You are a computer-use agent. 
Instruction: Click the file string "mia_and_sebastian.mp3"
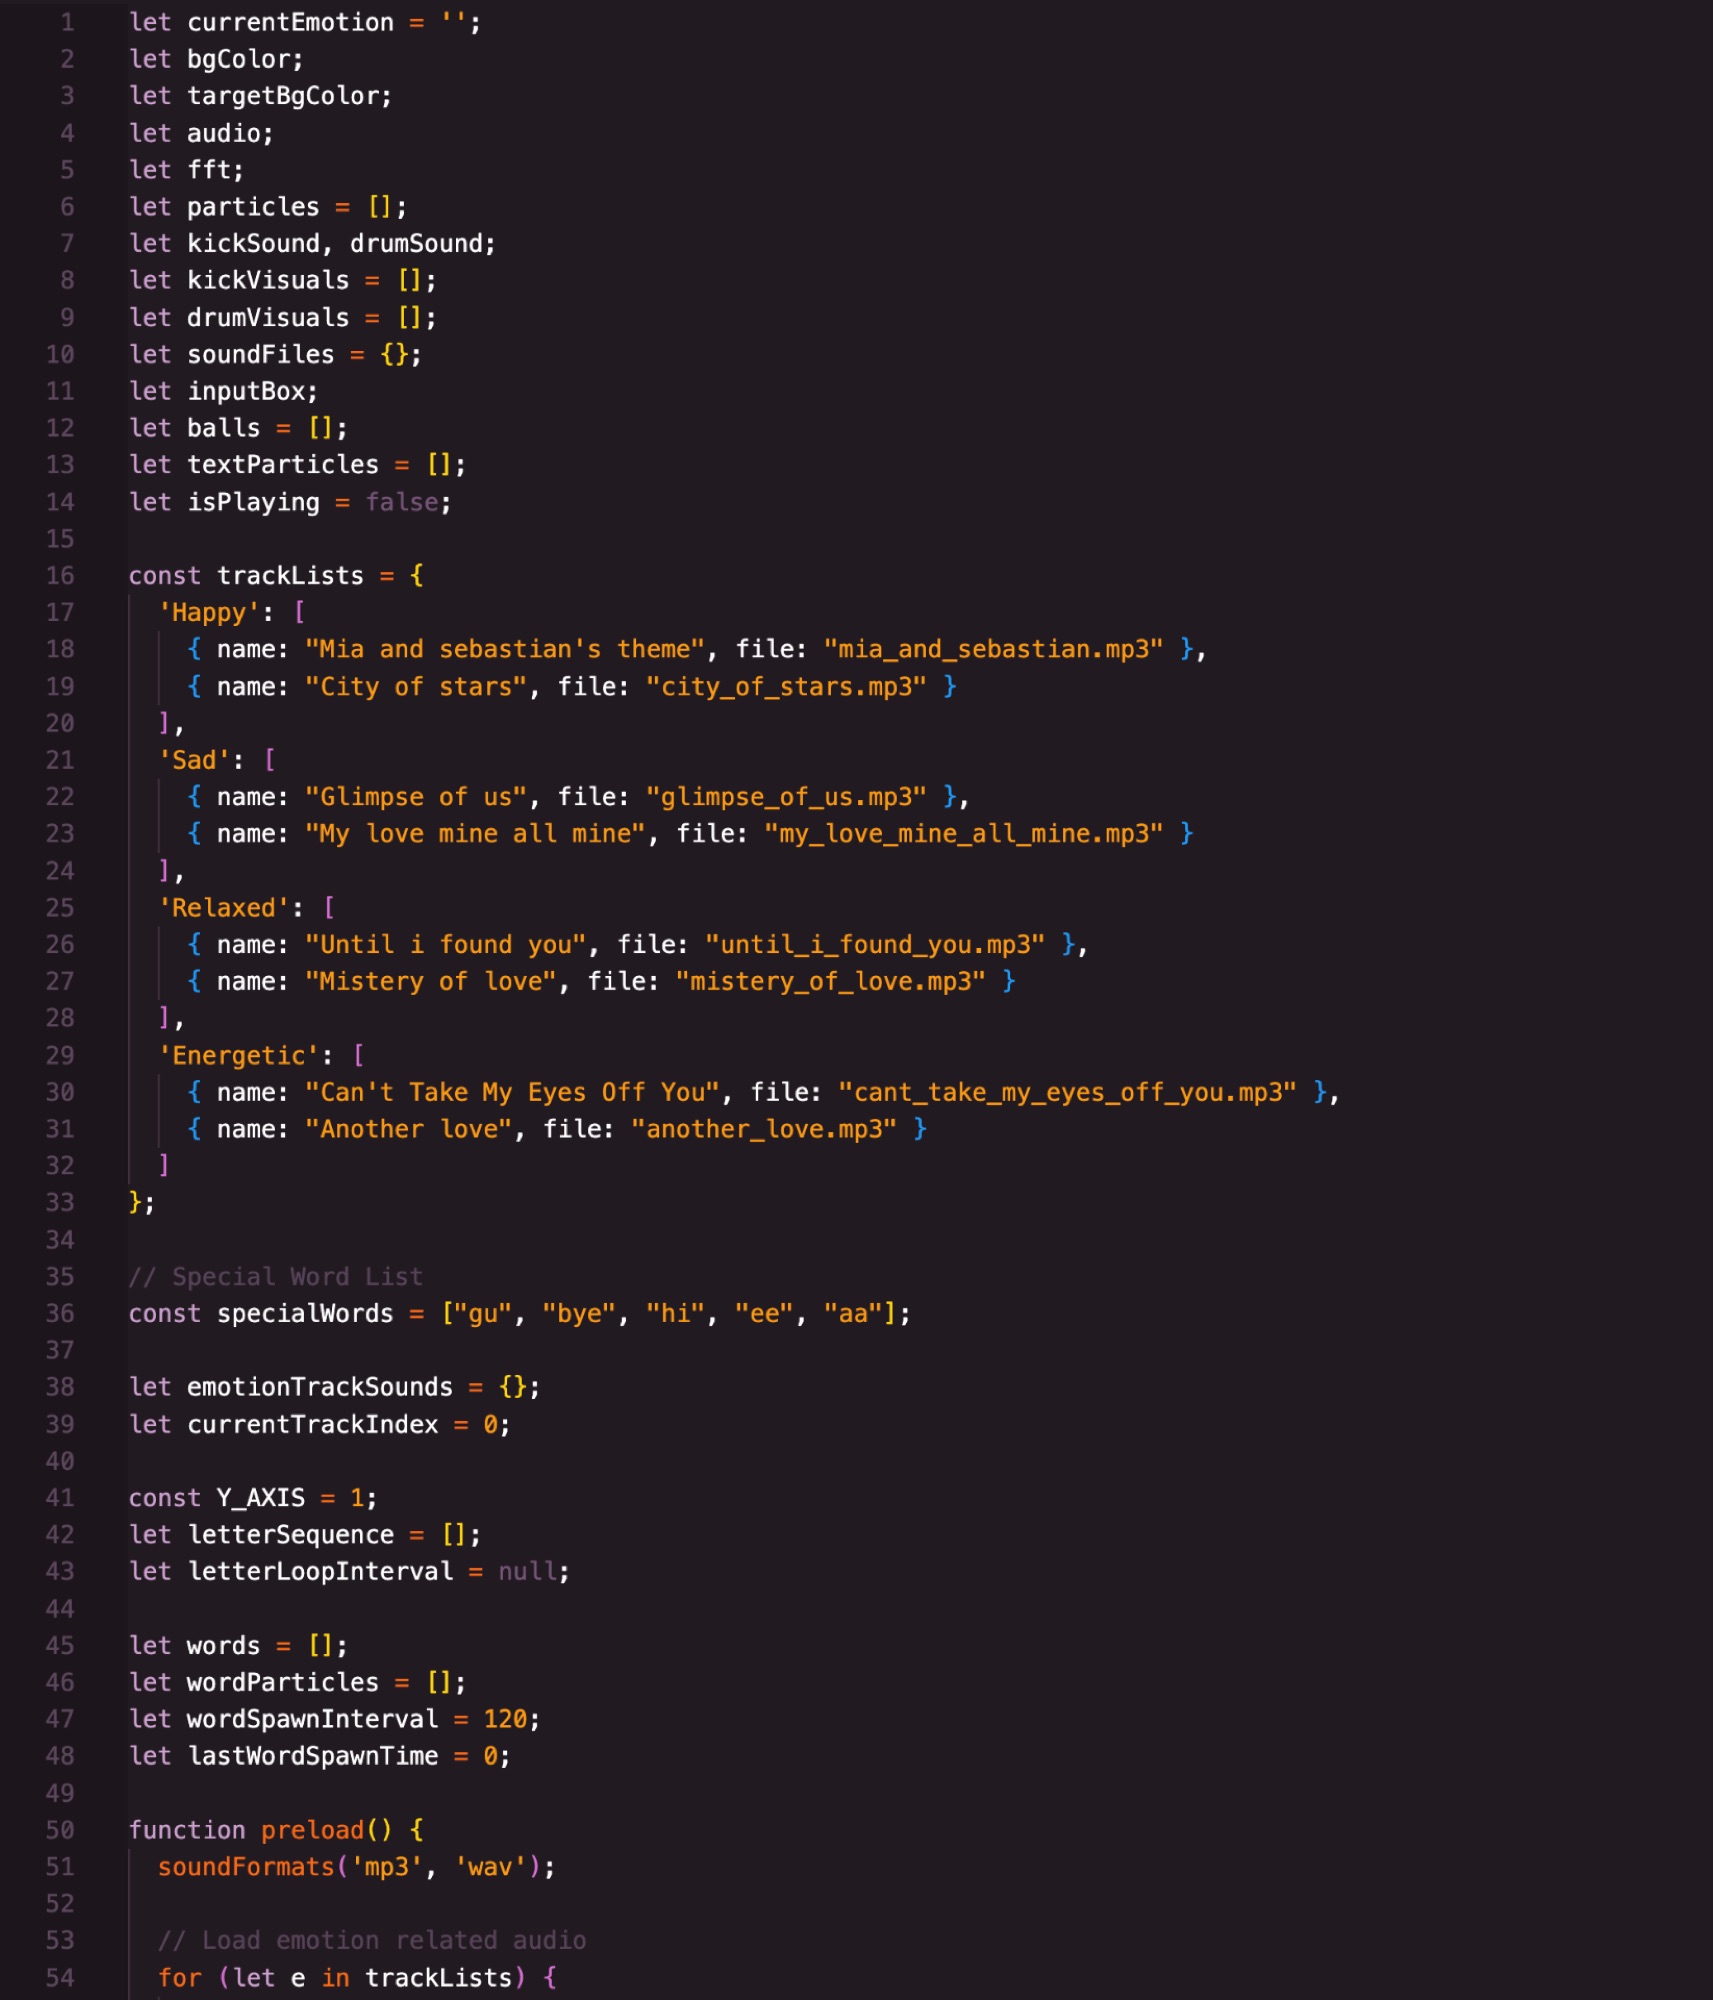coord(993,650)
